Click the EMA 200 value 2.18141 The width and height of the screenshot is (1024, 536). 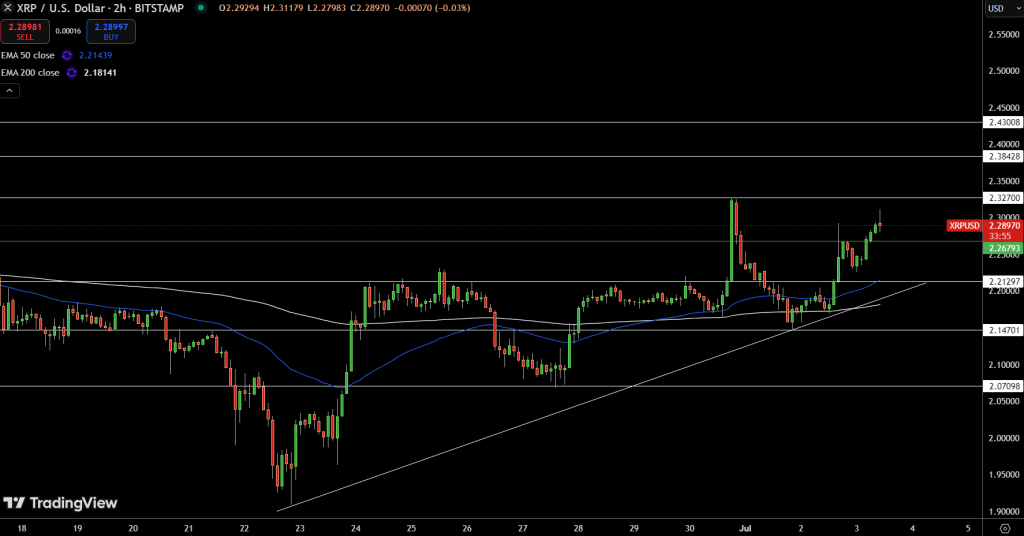(100, 72)
